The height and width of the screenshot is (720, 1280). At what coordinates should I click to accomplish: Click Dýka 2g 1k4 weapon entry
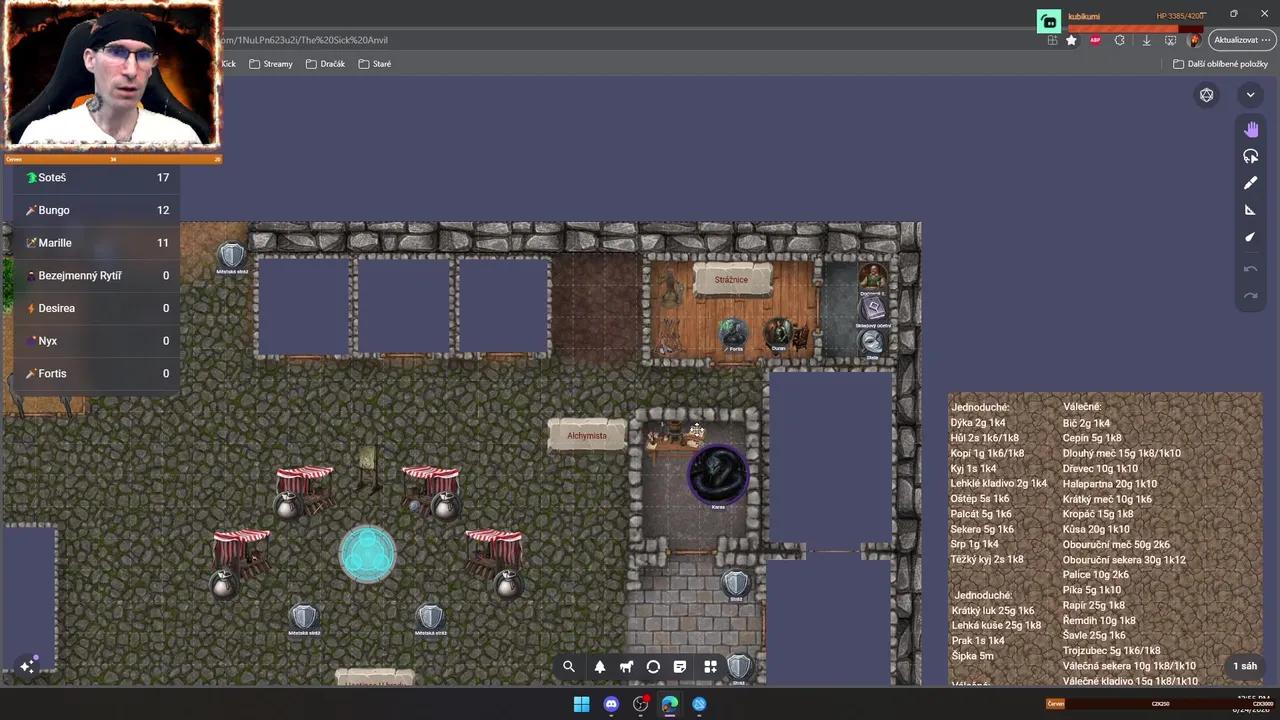tap(978, 423)
